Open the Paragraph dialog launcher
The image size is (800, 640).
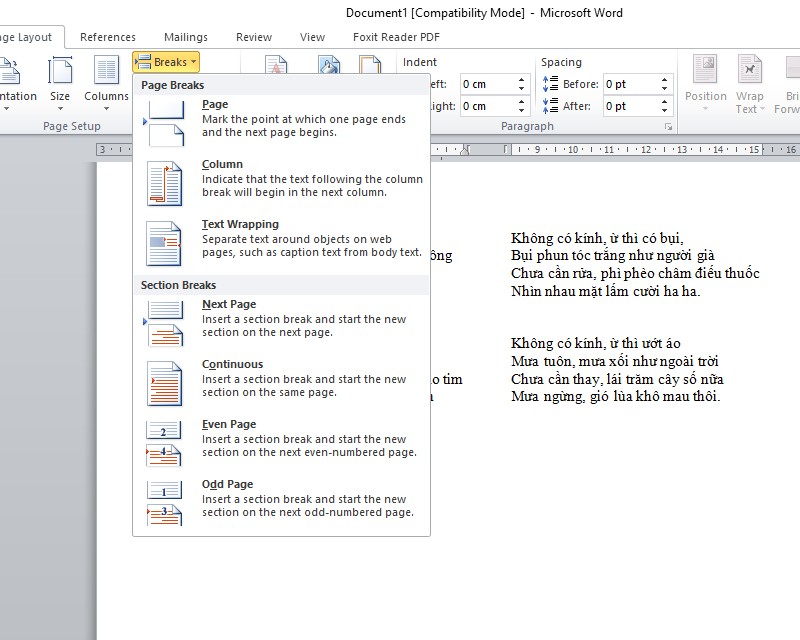pos(668,127)
